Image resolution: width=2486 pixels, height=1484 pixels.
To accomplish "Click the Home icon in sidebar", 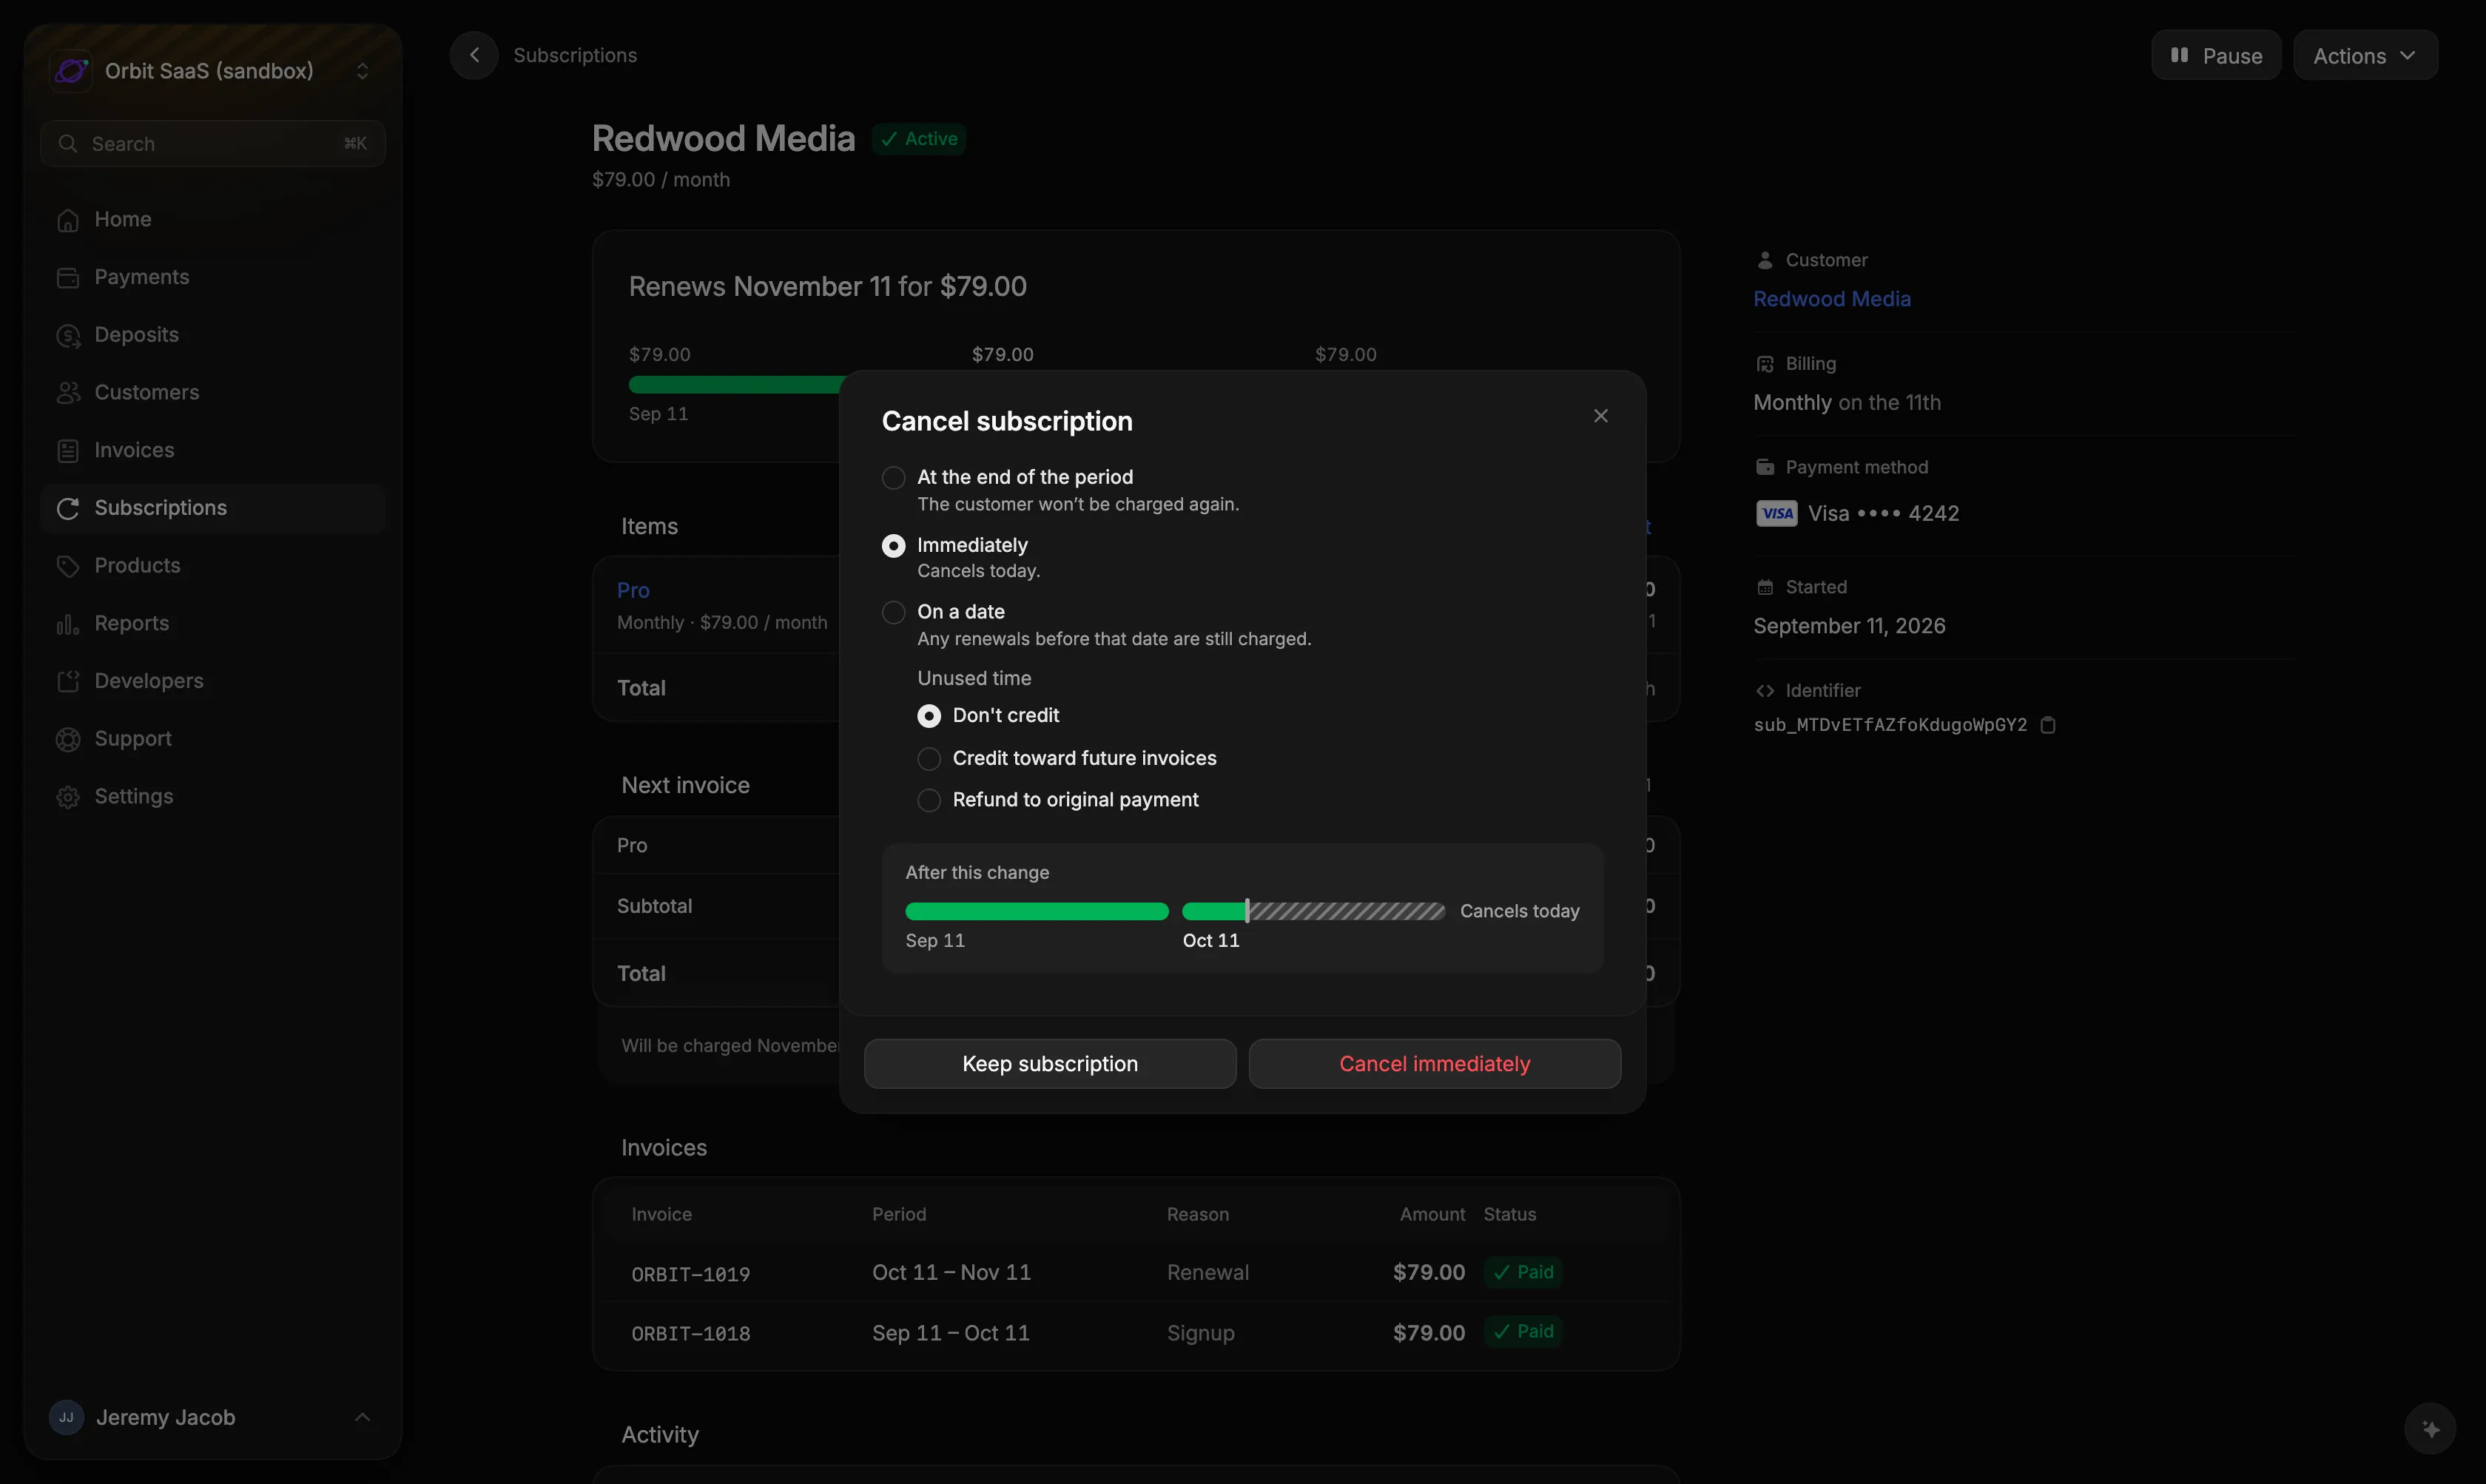I will 68,220.
